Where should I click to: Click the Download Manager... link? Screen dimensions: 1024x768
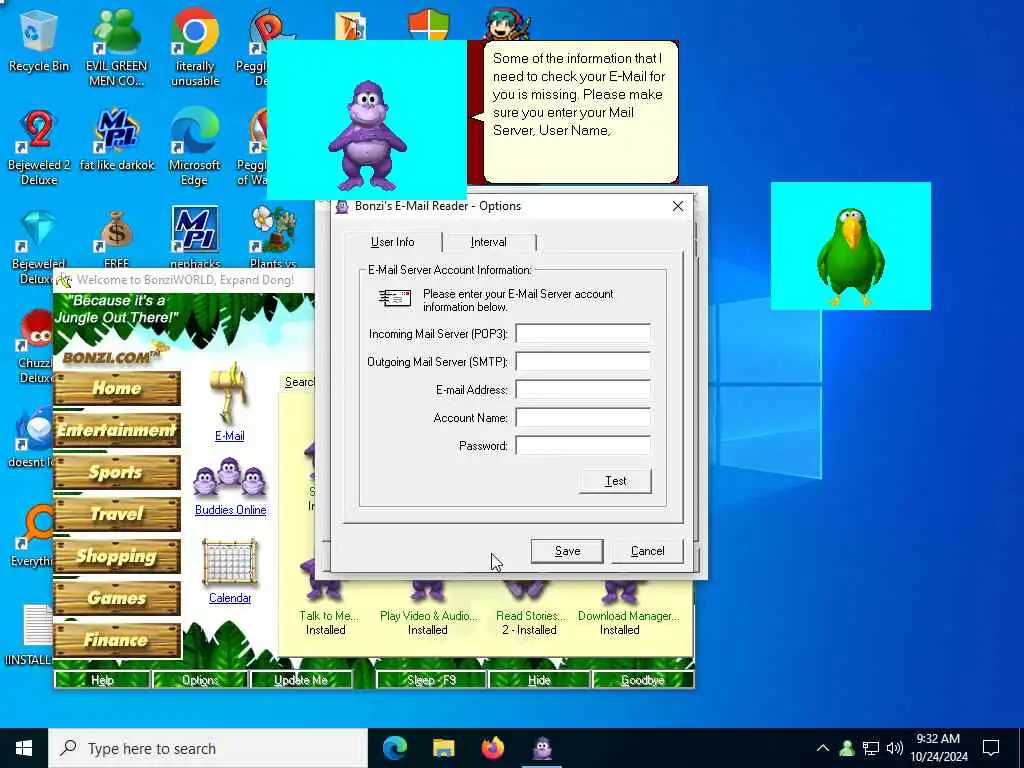(628, 616)
